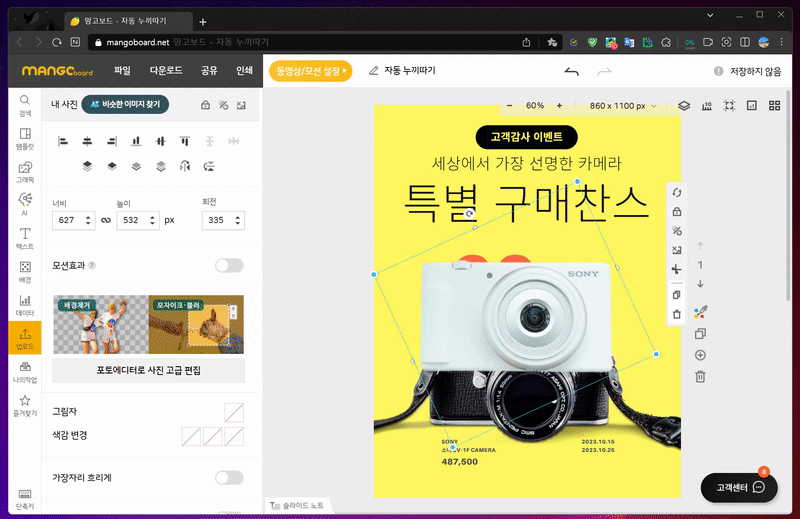Flip the image horizontally
Viewport: 800px width, 519px height.
185,166
